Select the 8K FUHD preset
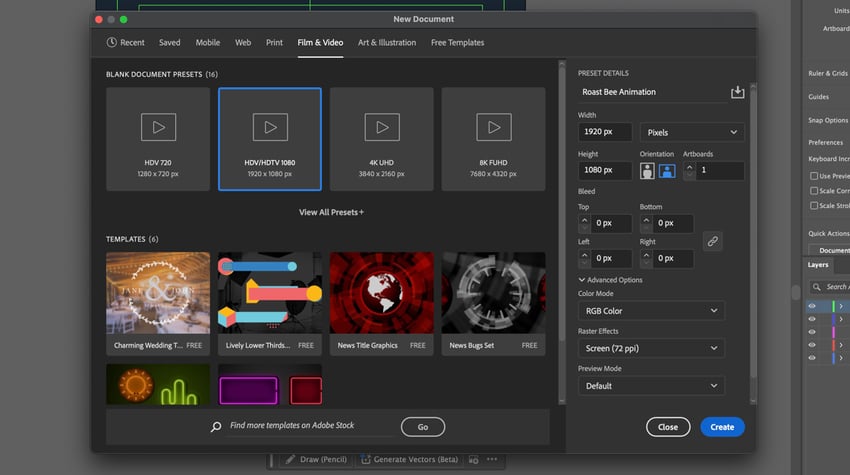 [x=493, y=139]
